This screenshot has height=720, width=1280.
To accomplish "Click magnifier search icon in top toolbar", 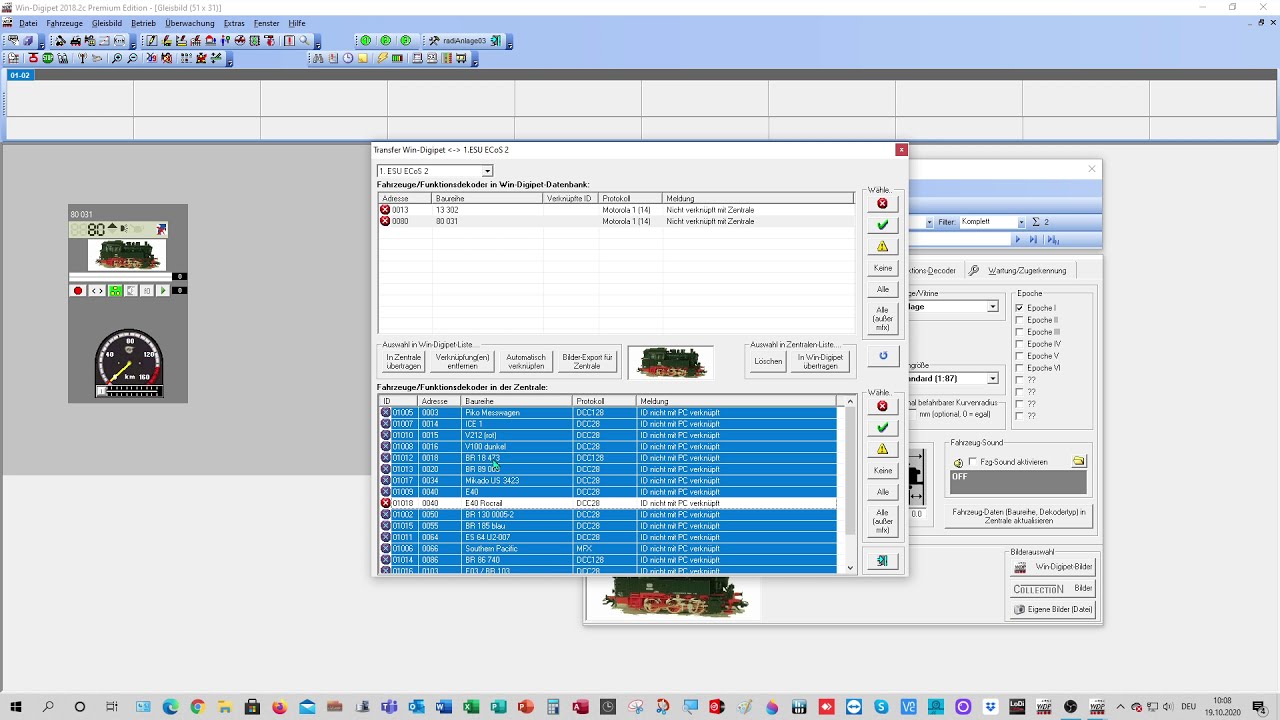I will pos(304,41).
